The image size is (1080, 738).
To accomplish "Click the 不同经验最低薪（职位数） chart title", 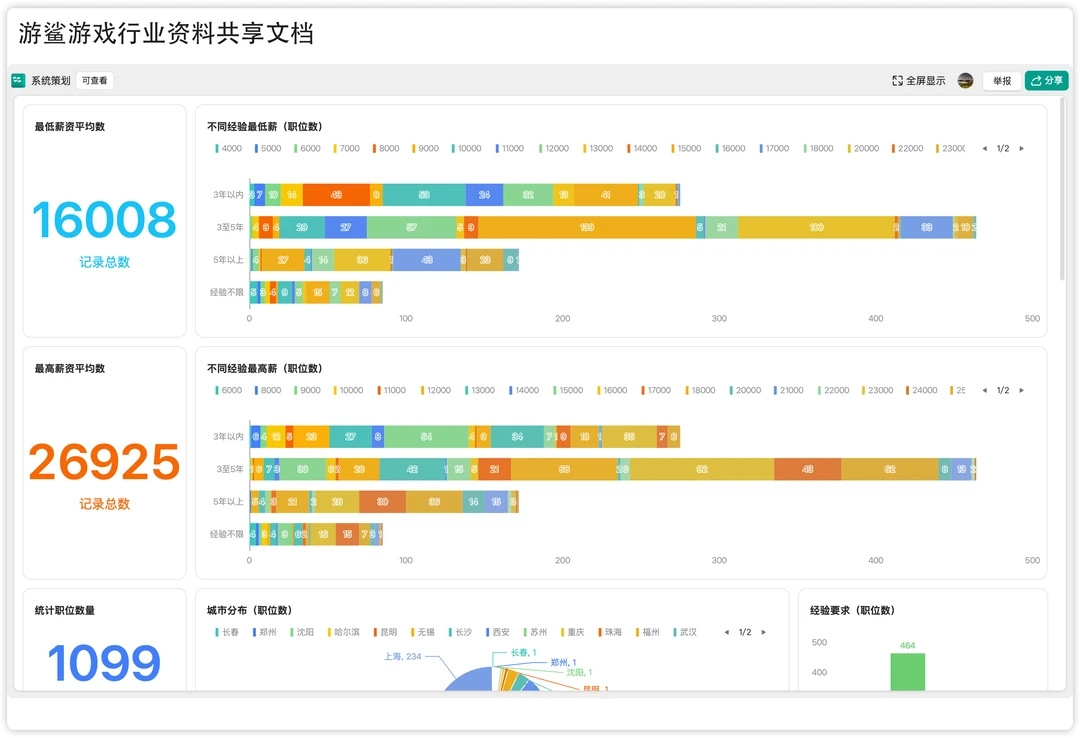I will (x=264, y=127).
